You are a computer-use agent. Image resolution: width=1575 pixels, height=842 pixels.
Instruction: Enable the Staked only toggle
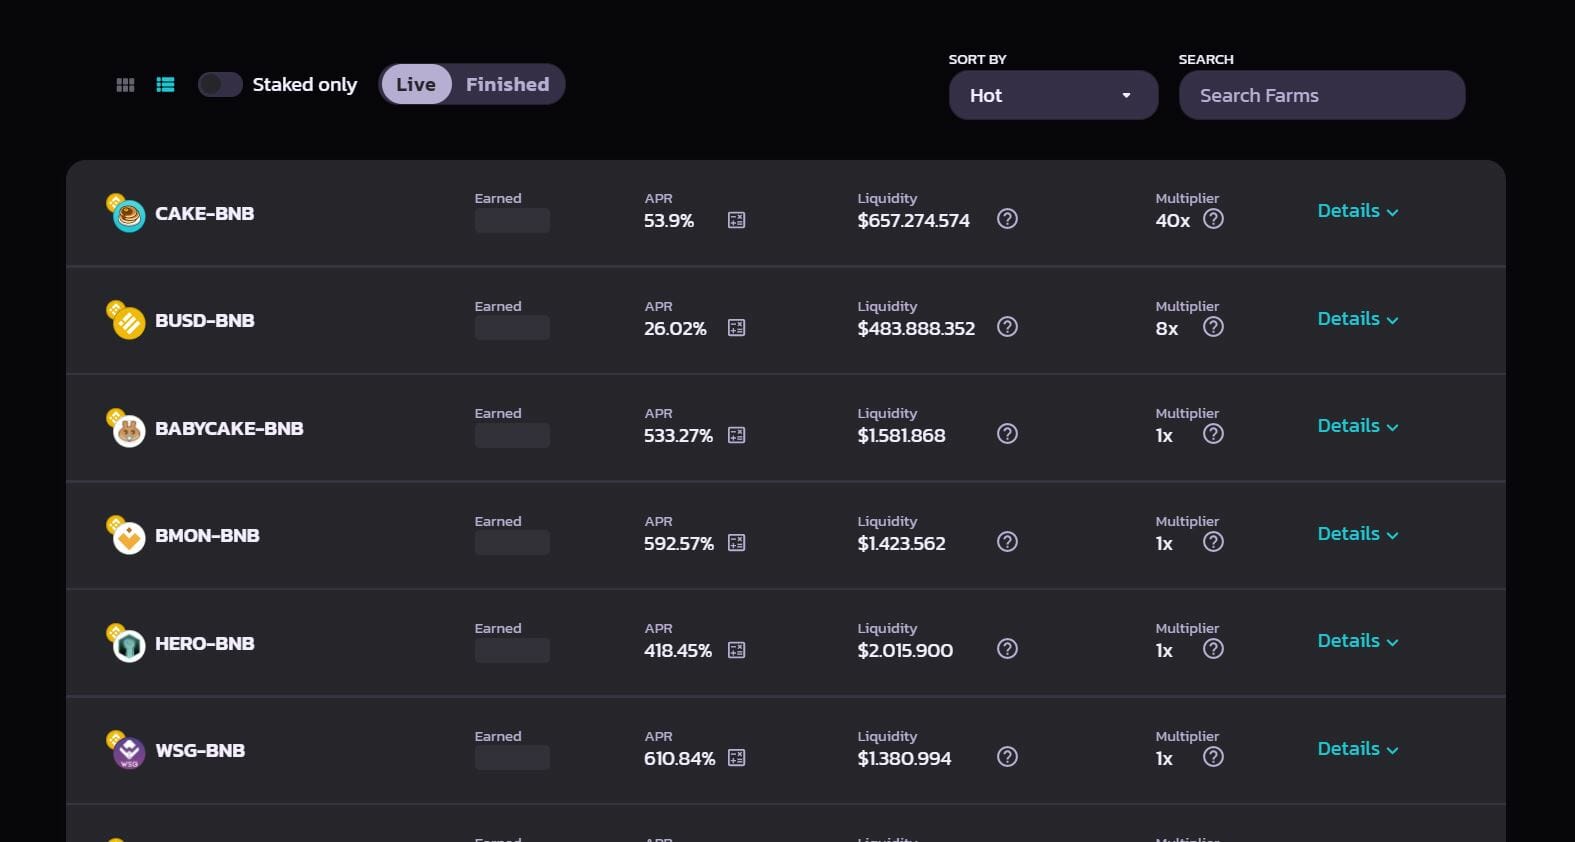coord(220,85)
